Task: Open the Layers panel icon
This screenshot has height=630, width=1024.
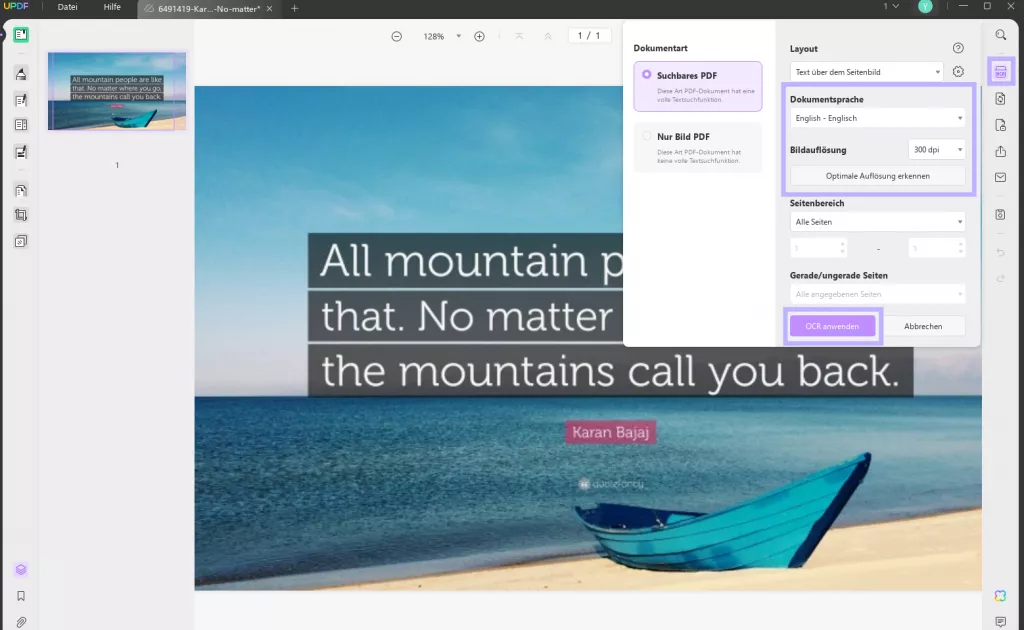Action: (x=21, y=569)
